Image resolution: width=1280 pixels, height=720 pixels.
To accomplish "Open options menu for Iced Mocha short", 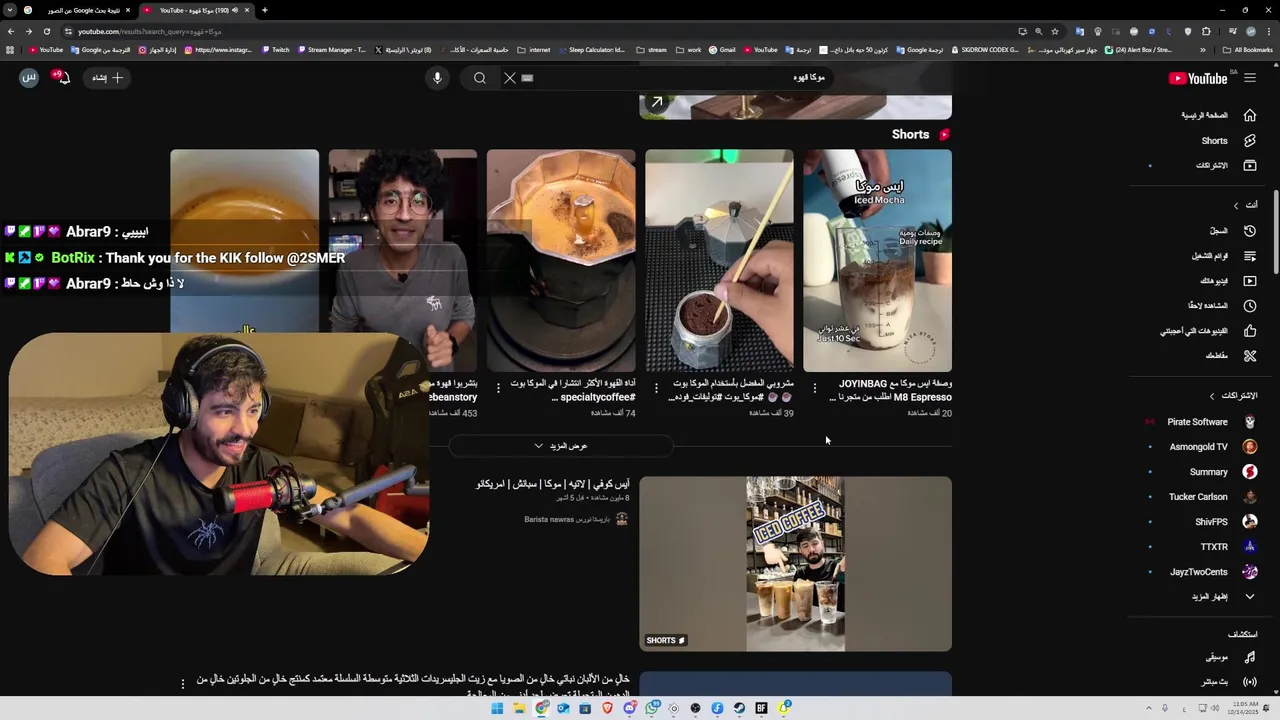I will [814, 388].
